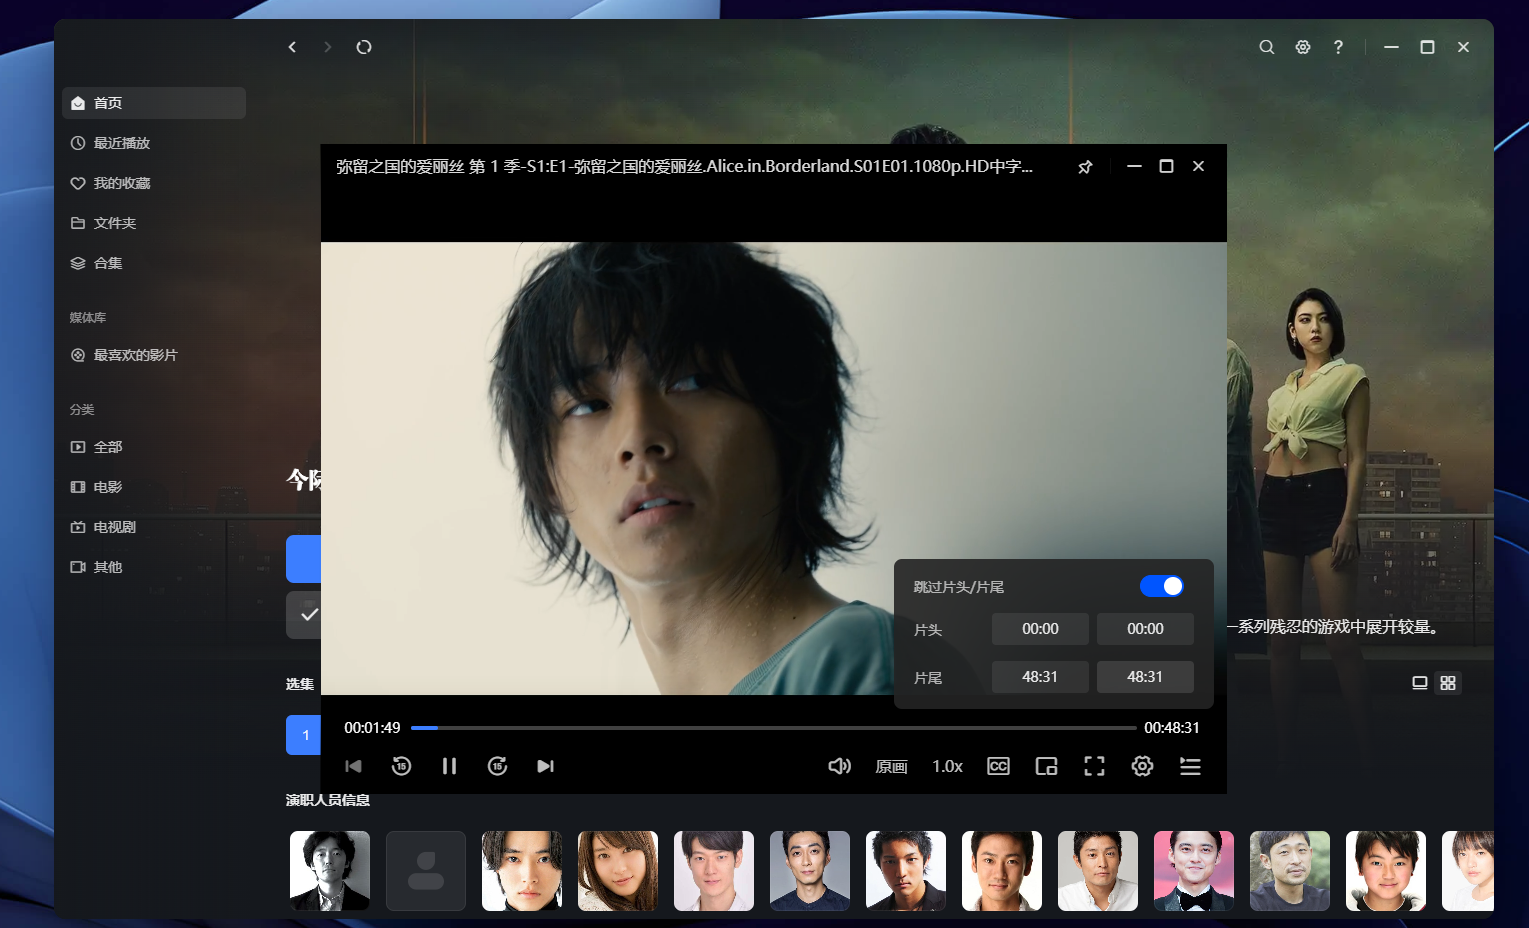1529x928 pixels.
Task: Click the first 片尾 time field
Action: pyautogui.click(x=1040, y=677)
